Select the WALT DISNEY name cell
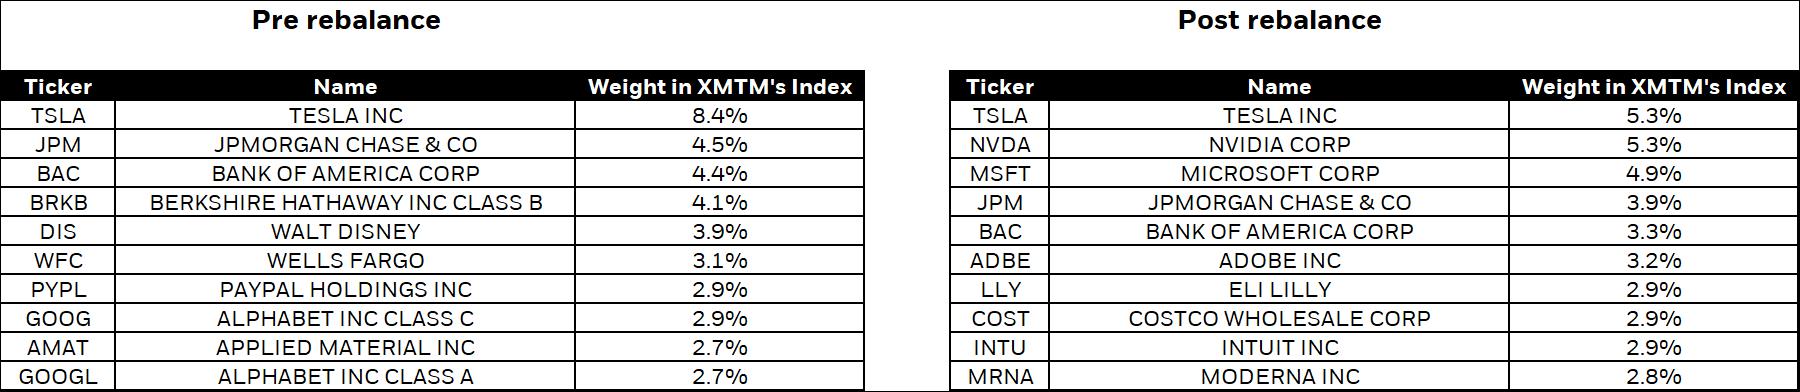 pos(345,231)
